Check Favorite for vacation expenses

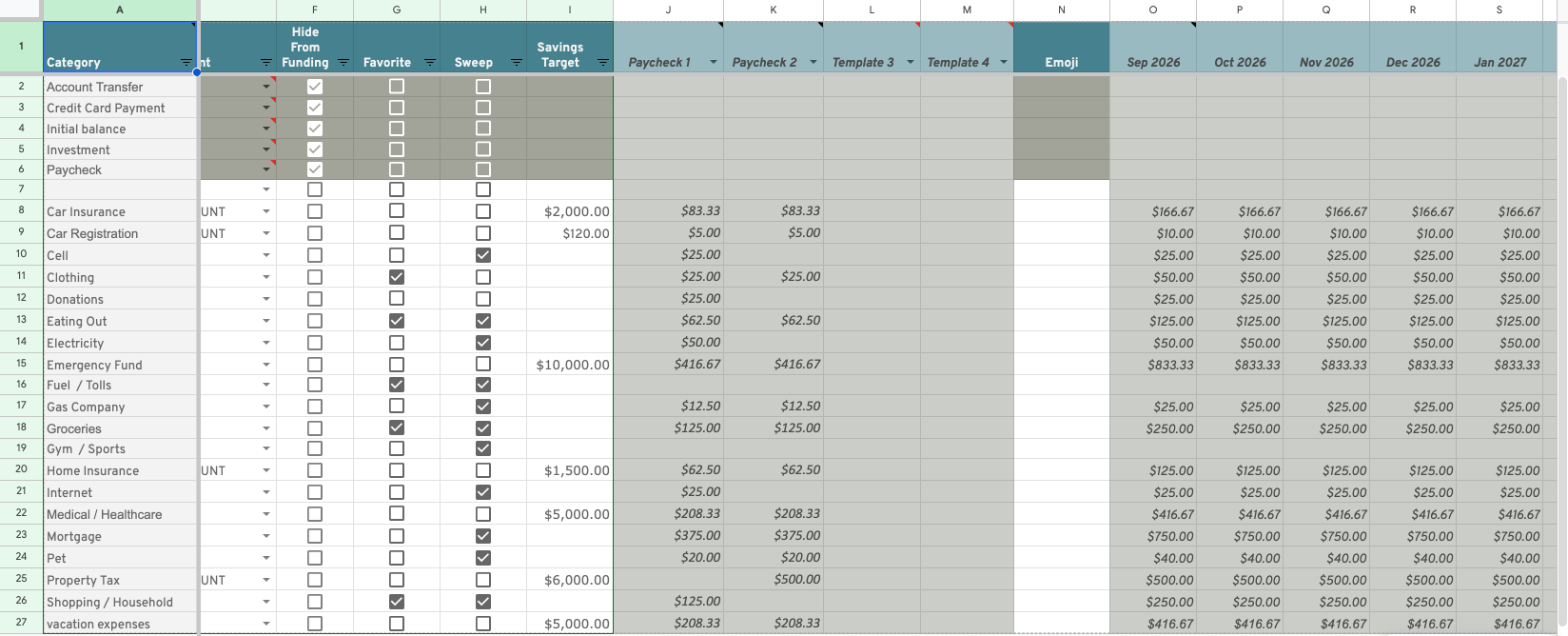(x=397, y=624)
